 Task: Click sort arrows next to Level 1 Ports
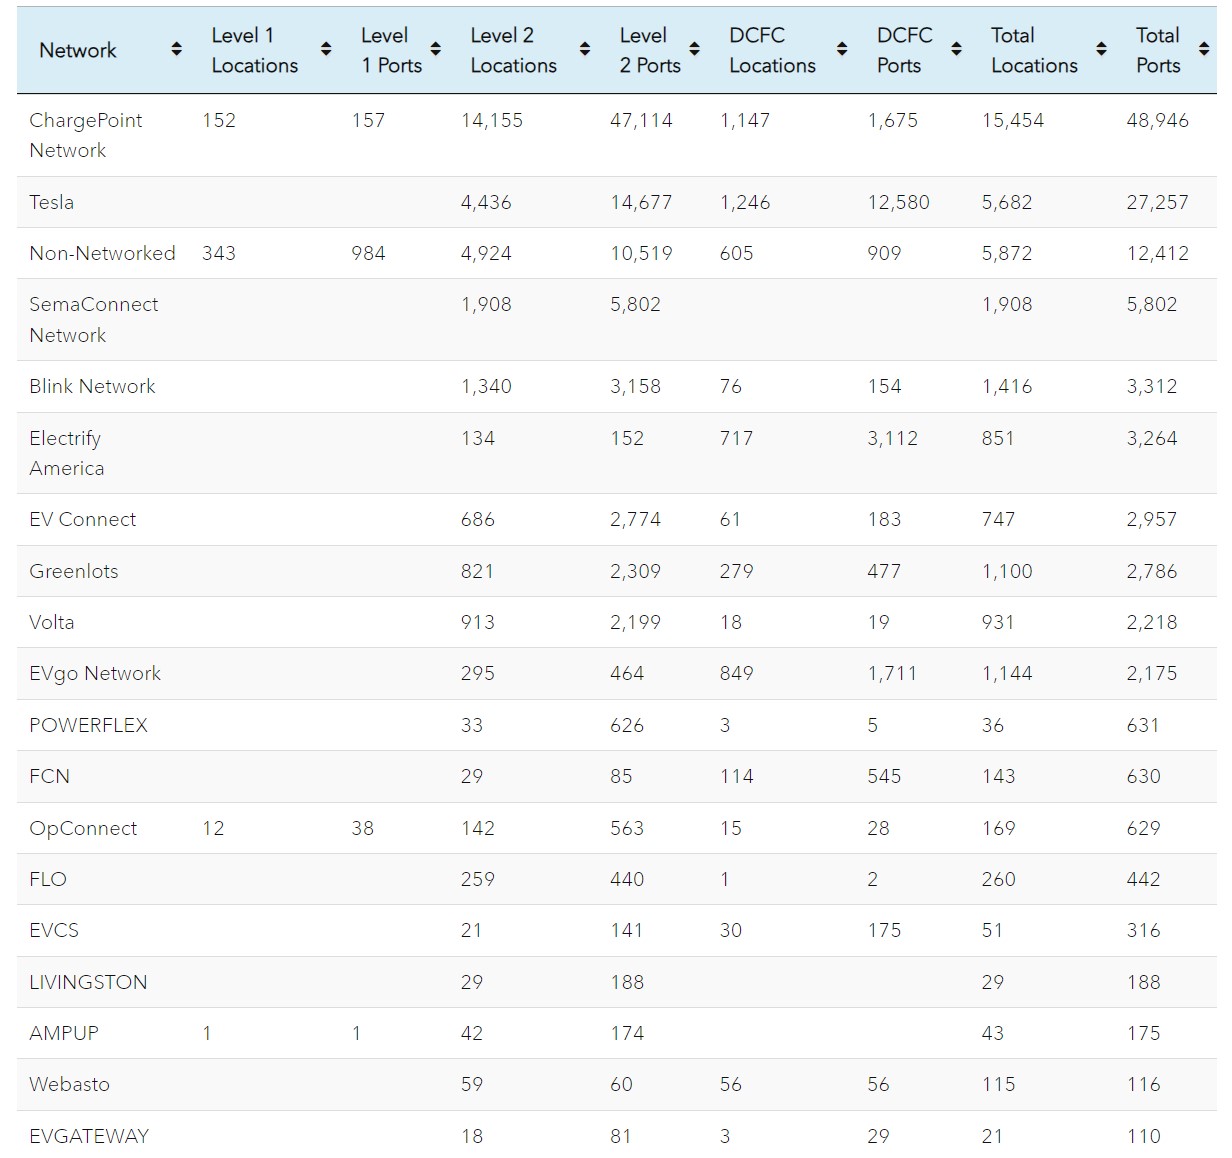tap(435, 50)
